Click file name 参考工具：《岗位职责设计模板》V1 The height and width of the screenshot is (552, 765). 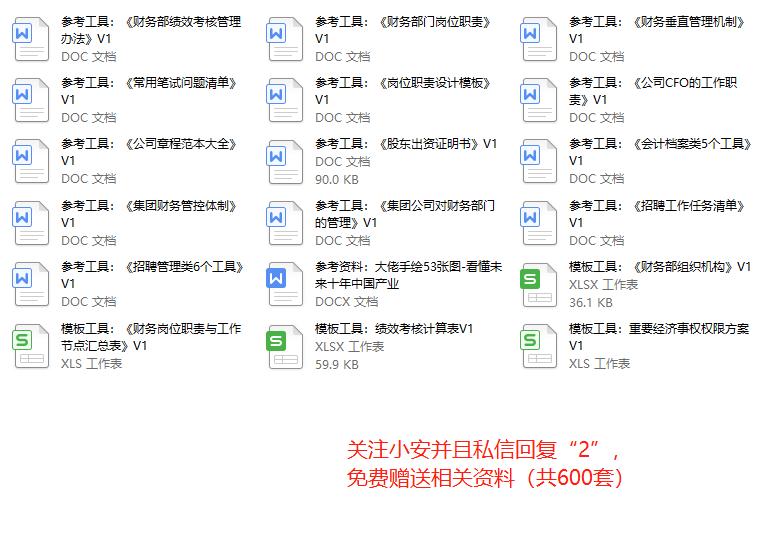click(403, 91)
